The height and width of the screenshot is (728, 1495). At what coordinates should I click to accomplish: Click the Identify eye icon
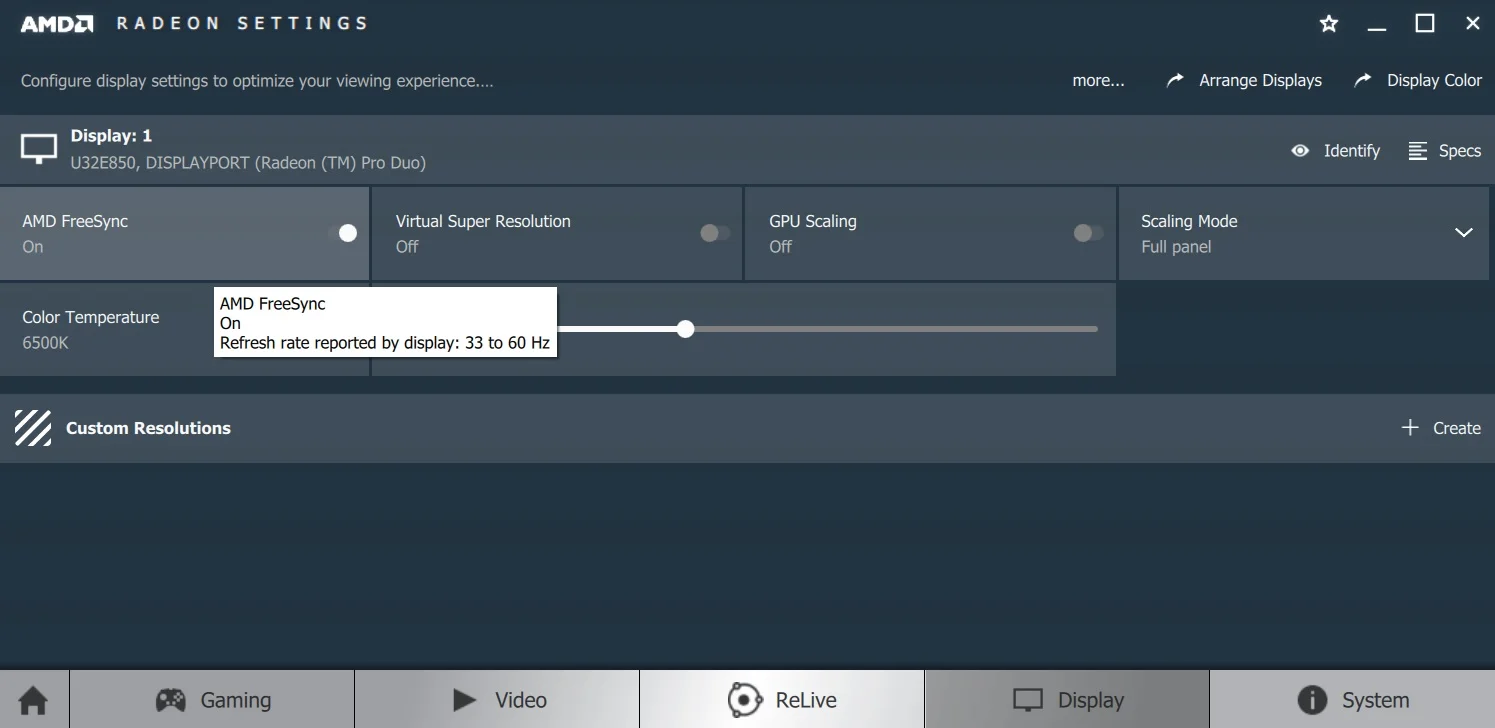point(1300,151)
